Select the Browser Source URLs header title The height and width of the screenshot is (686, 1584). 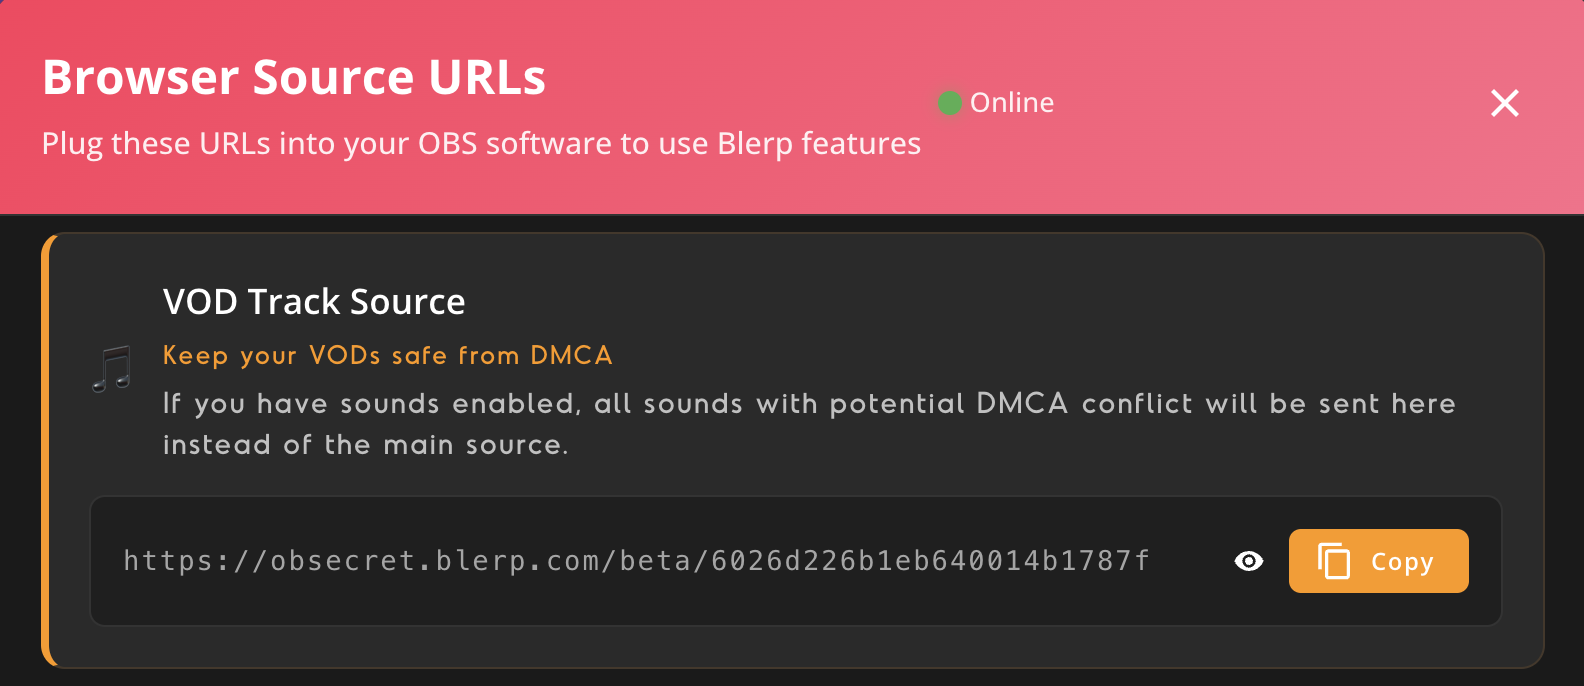click(x=293, y=76)
